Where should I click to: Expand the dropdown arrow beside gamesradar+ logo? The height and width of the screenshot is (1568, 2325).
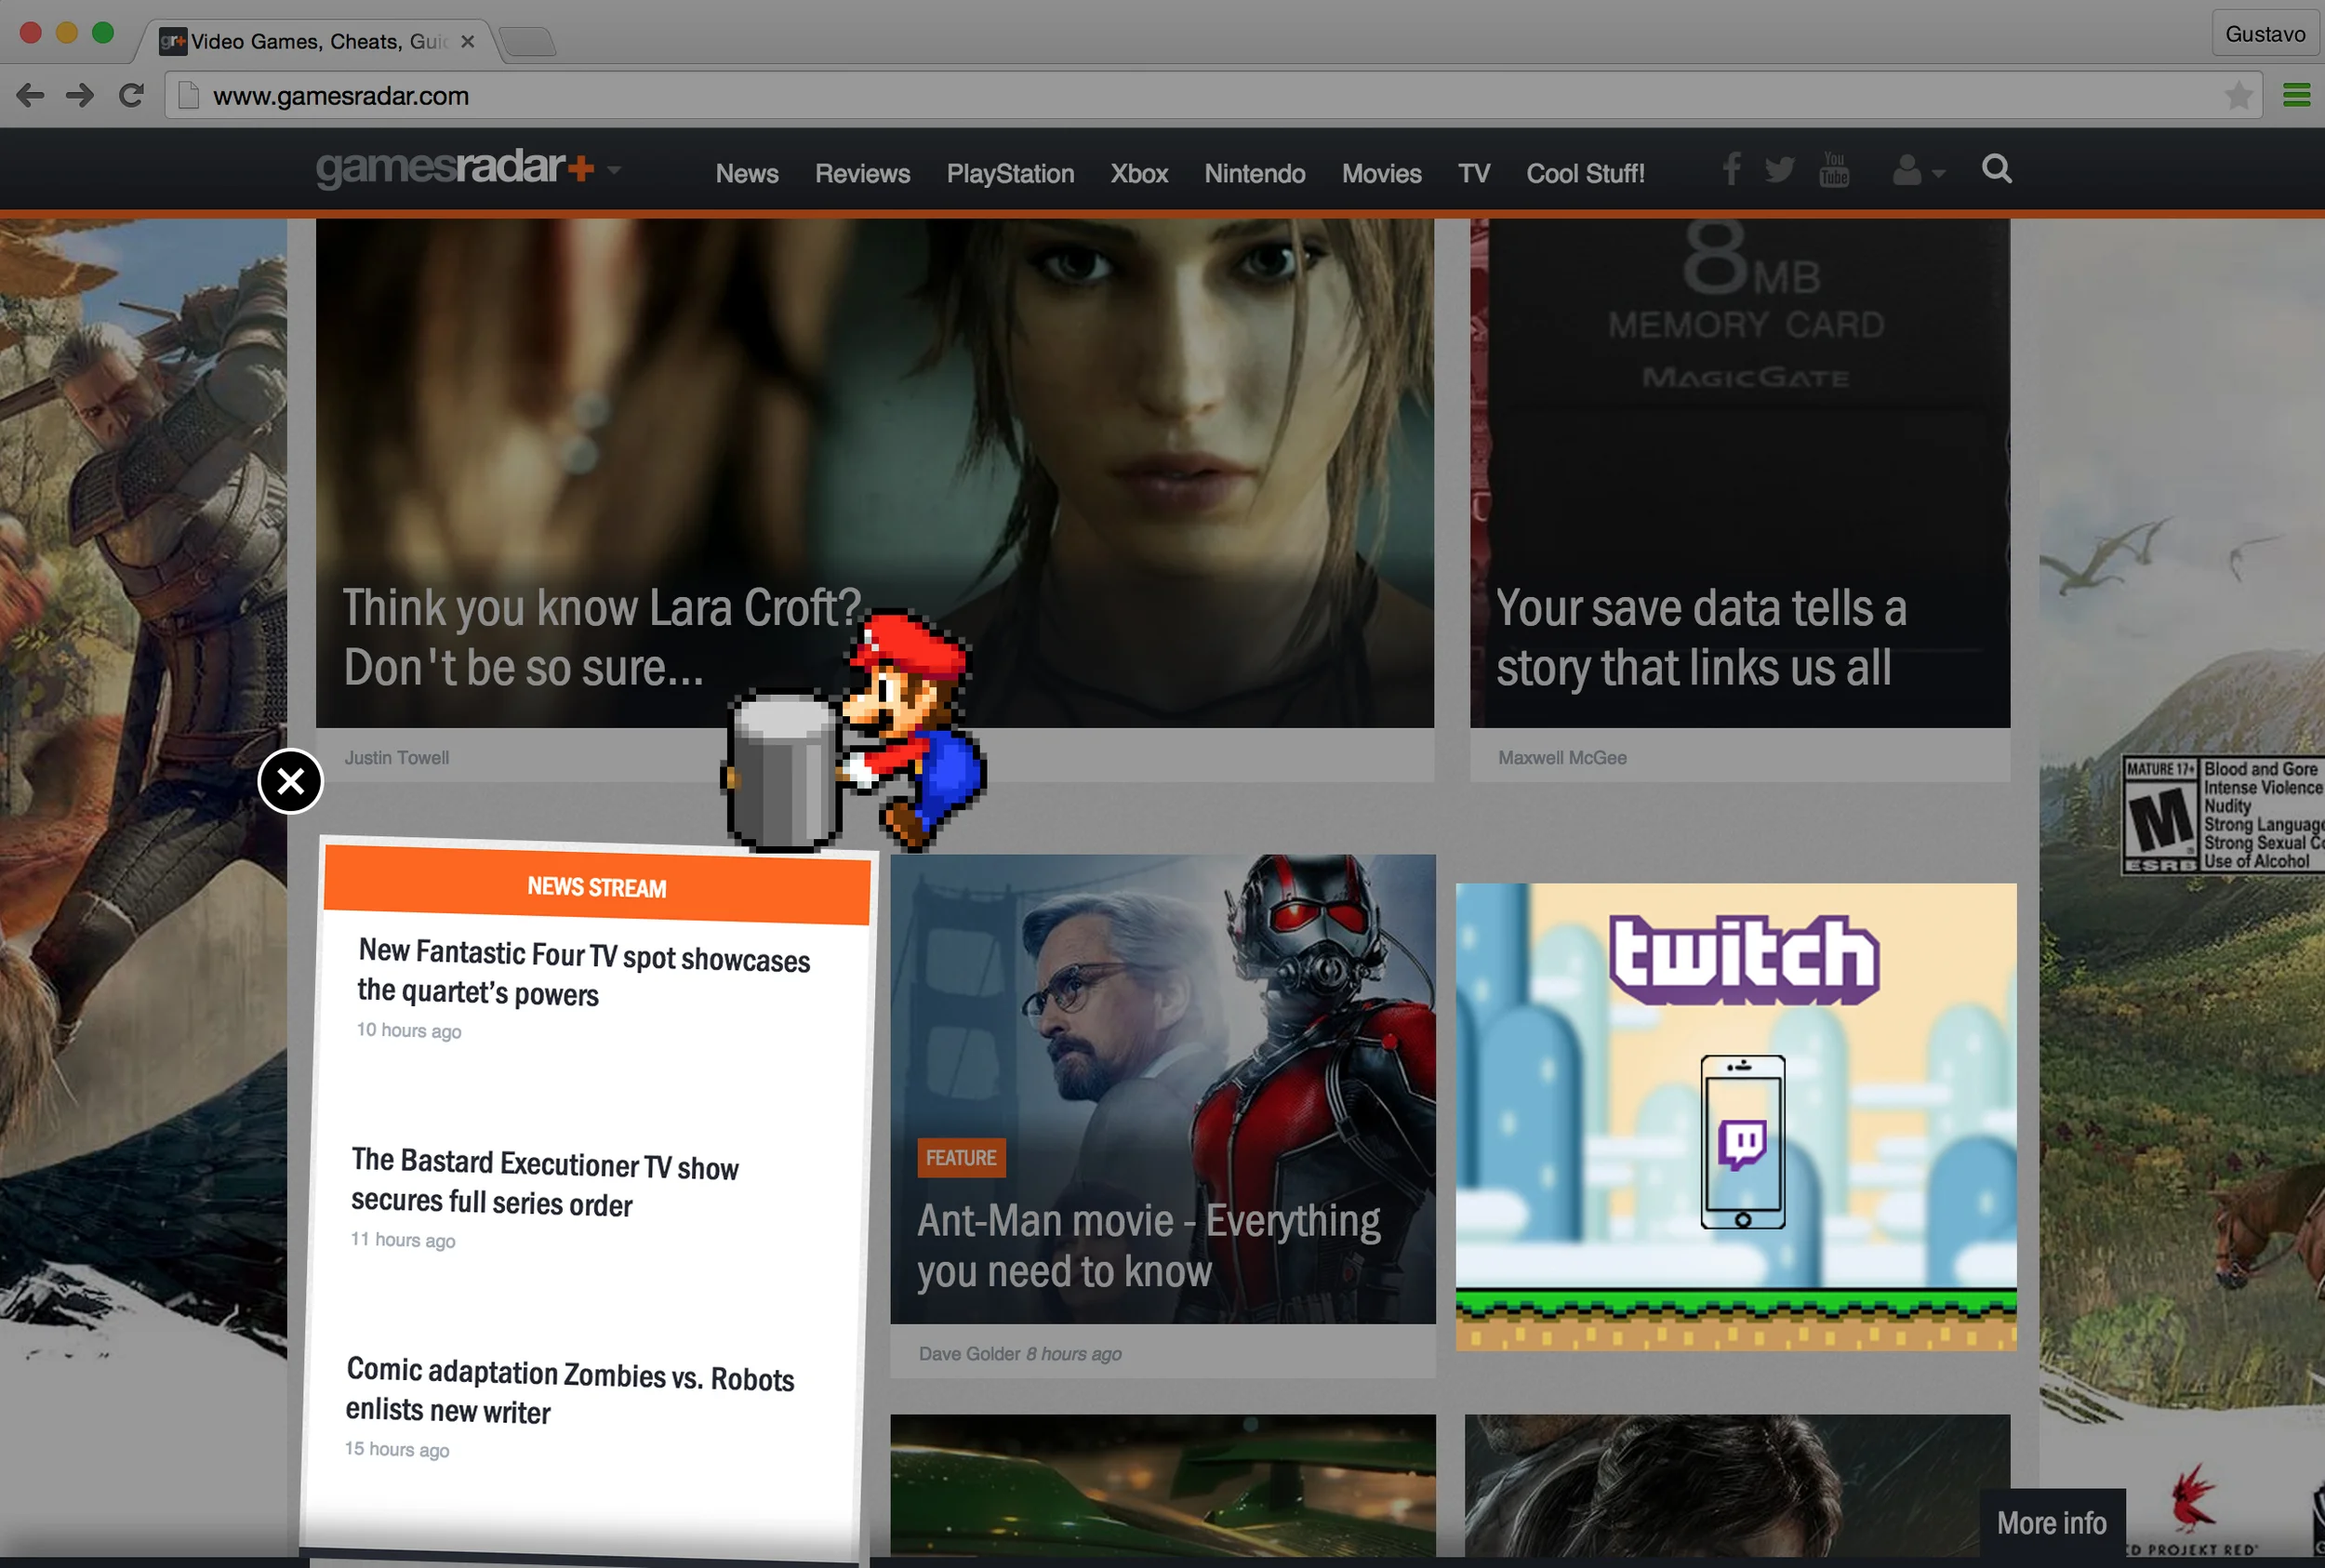click(614, 170)
